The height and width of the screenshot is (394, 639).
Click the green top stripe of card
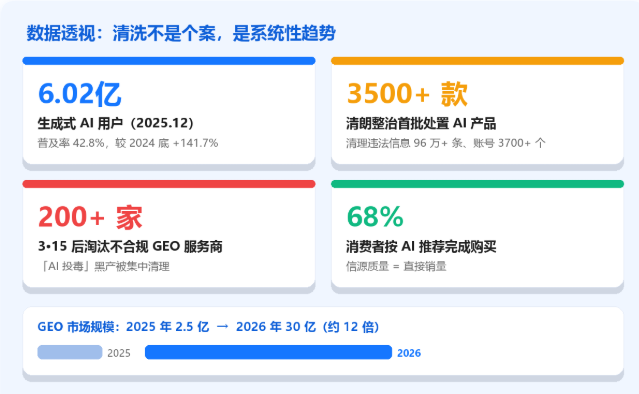tap(478, 184)
